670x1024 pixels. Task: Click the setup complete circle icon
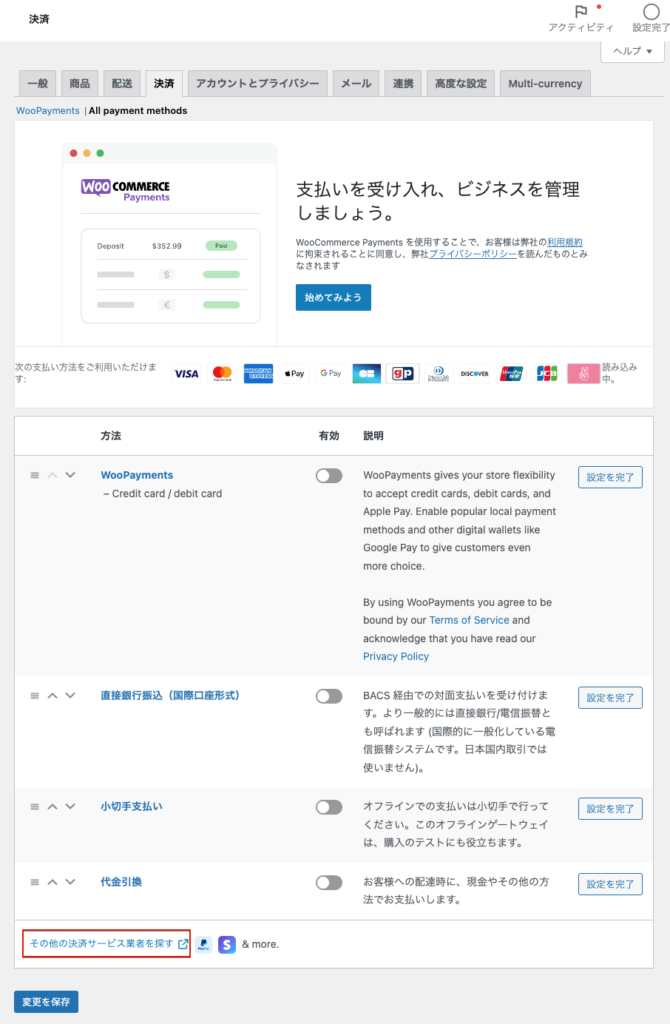tap(651, 11)
